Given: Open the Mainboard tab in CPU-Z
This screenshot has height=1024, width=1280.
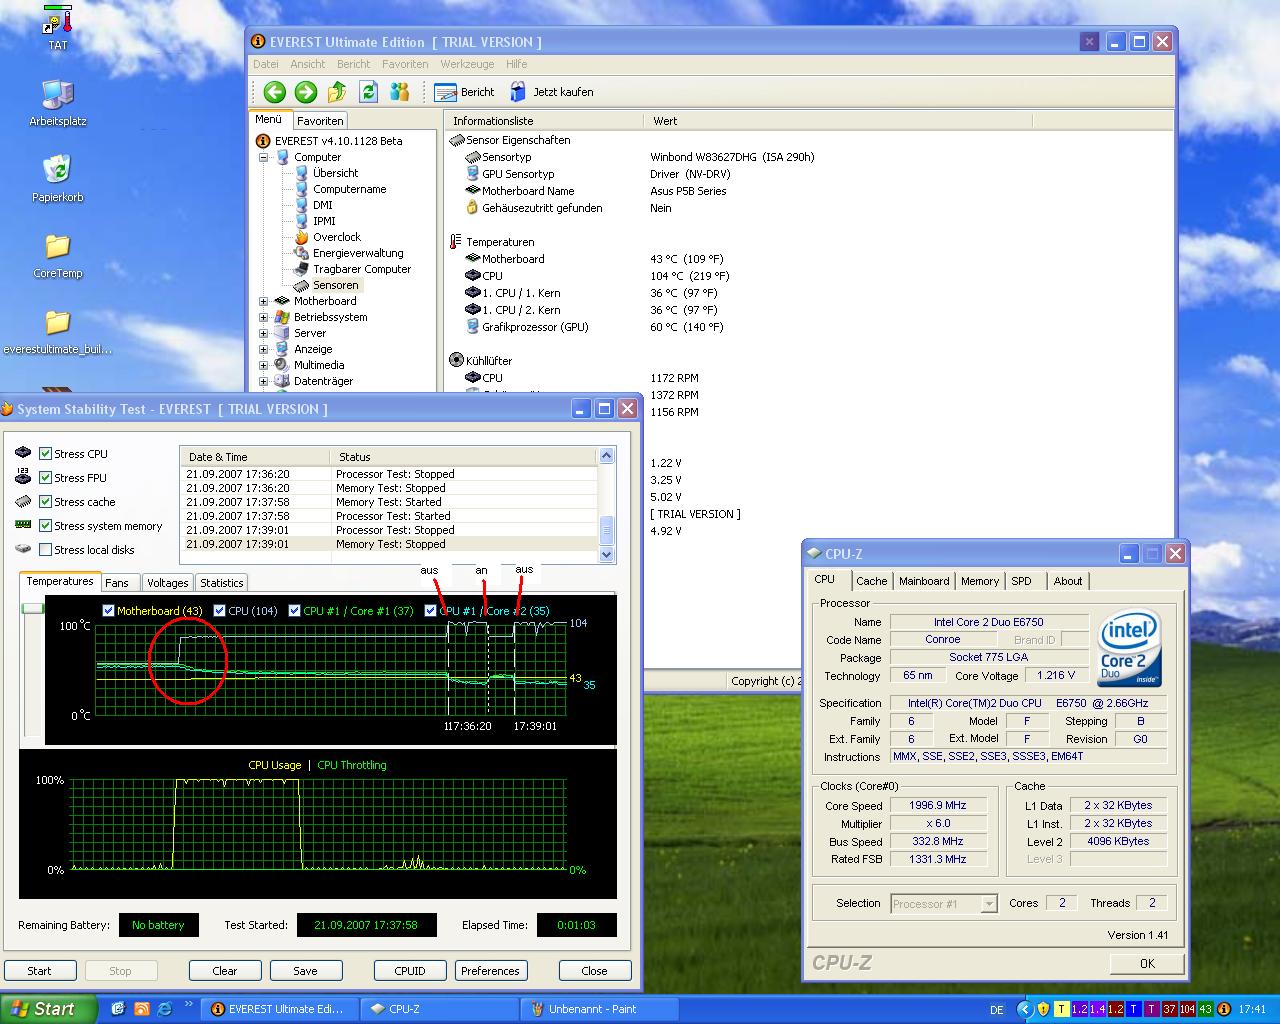Looking at the screenshot, I should tap(924, 581).
